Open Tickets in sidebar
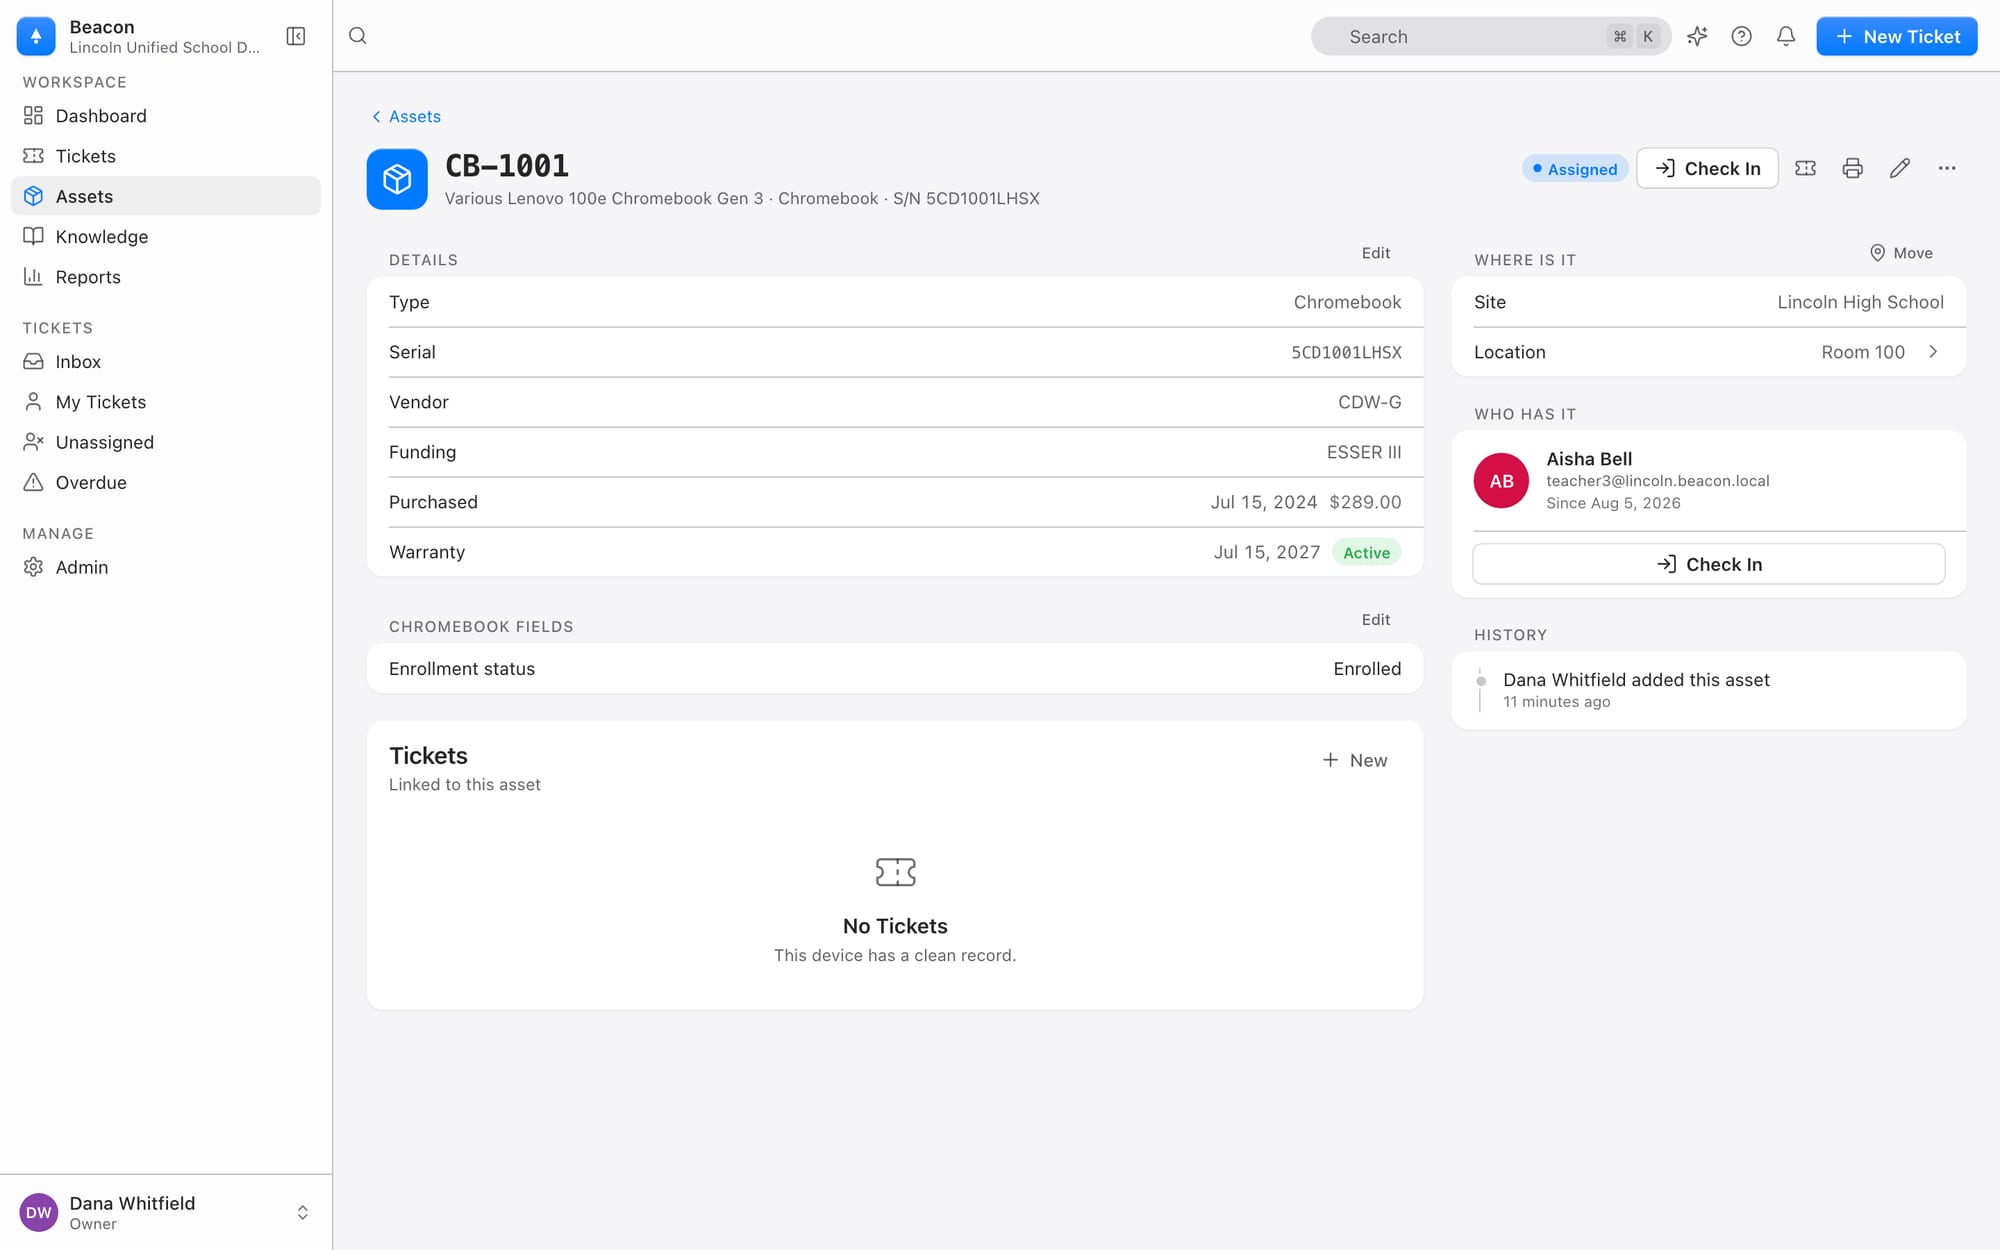Viewport: 2000px width, 1250px height. 166,156
